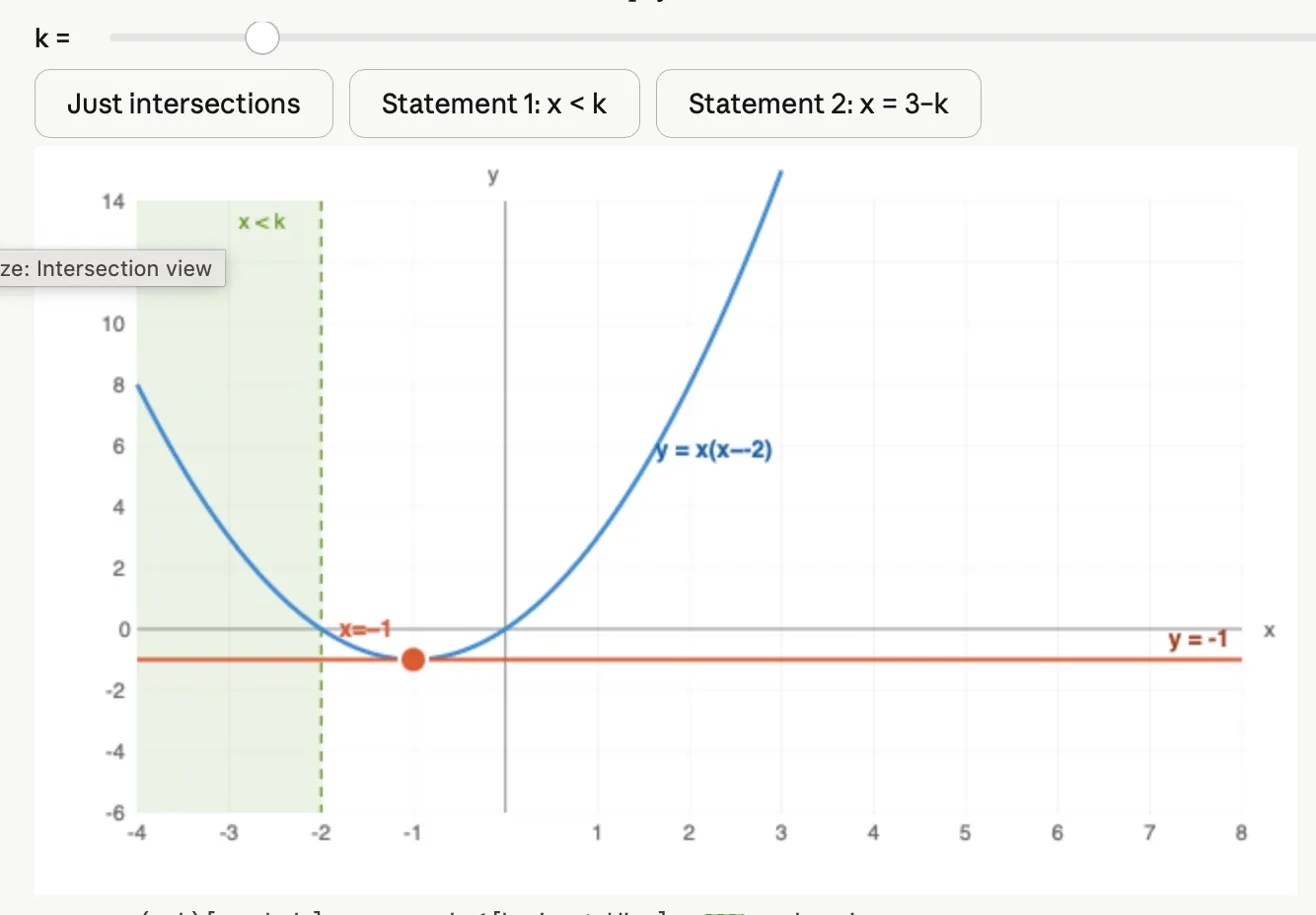Click the "Intersection view" tooltip
Viewport: 1316px width, 915px height.
pyautogui.click(x=110, y=268)
